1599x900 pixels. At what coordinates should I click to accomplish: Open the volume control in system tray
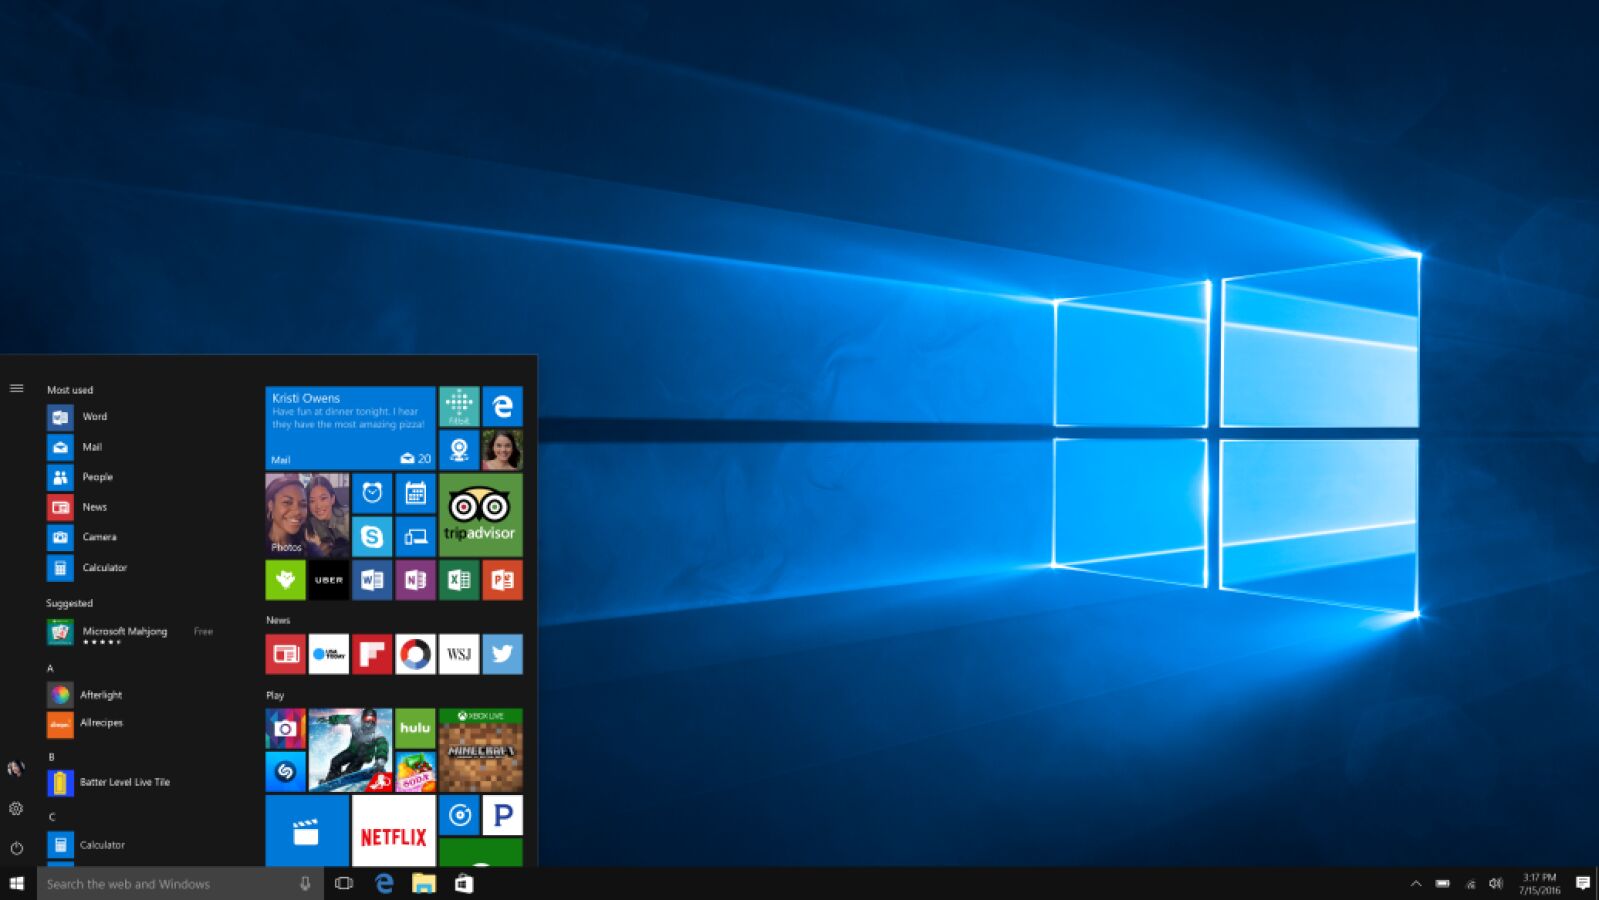coord(1495,883)
